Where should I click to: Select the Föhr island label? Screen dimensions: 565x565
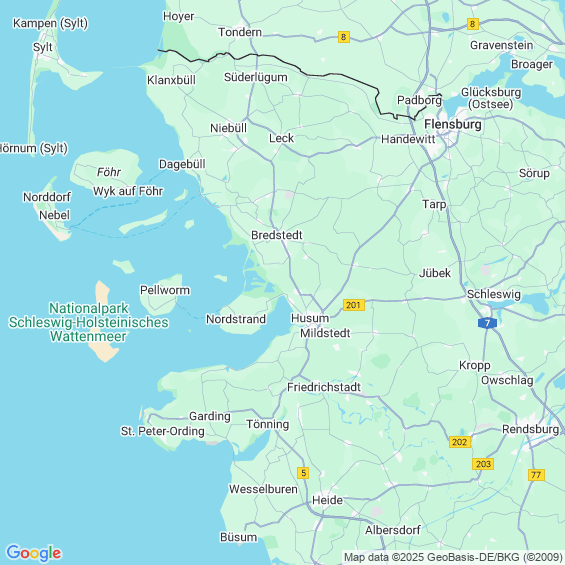(109, 172)
